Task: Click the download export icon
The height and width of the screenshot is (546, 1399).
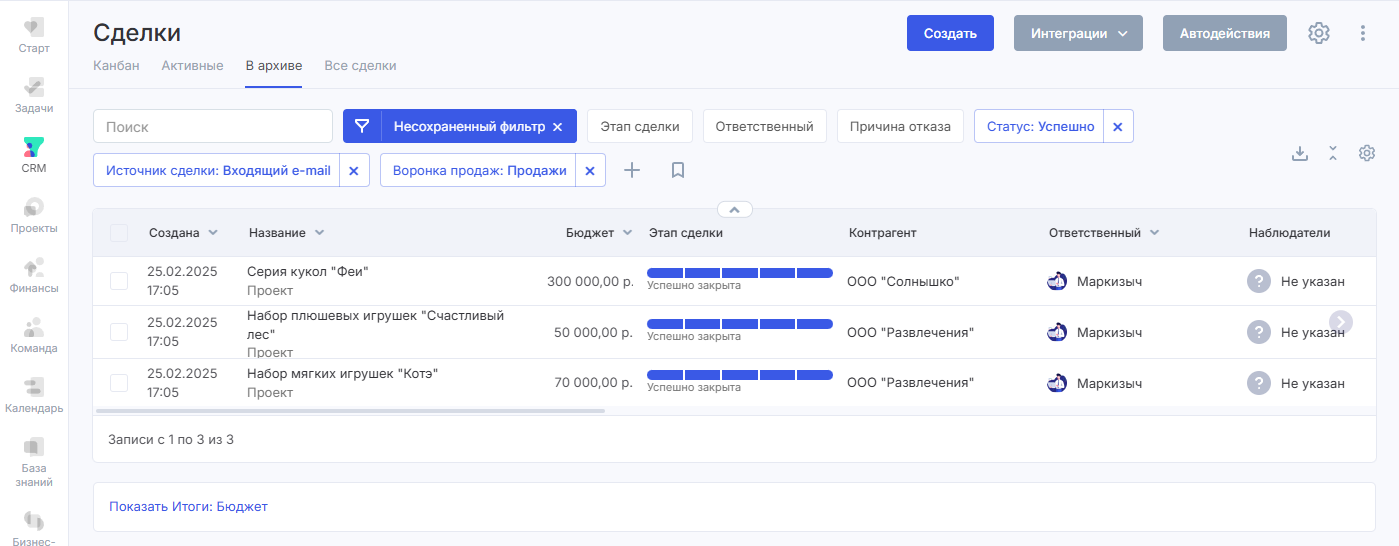Action: [x=1300, y=153]
